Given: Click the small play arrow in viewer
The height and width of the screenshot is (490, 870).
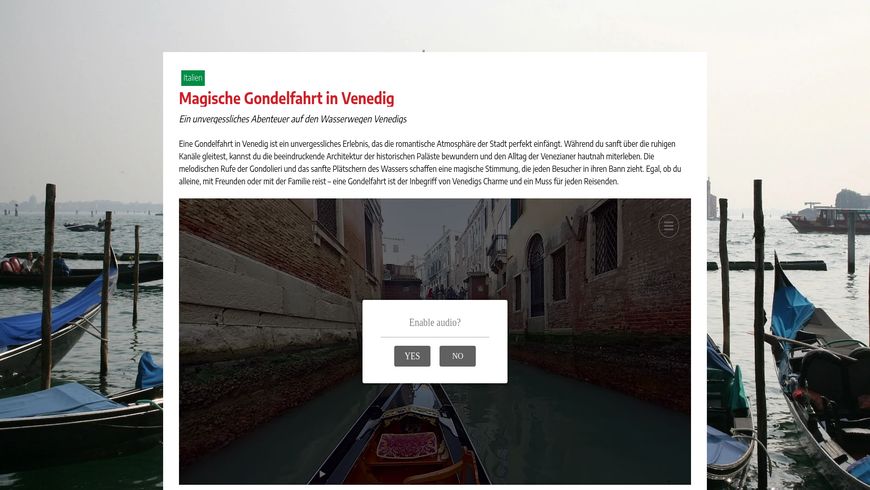Looking at the screenshot, I should (322, 474).
